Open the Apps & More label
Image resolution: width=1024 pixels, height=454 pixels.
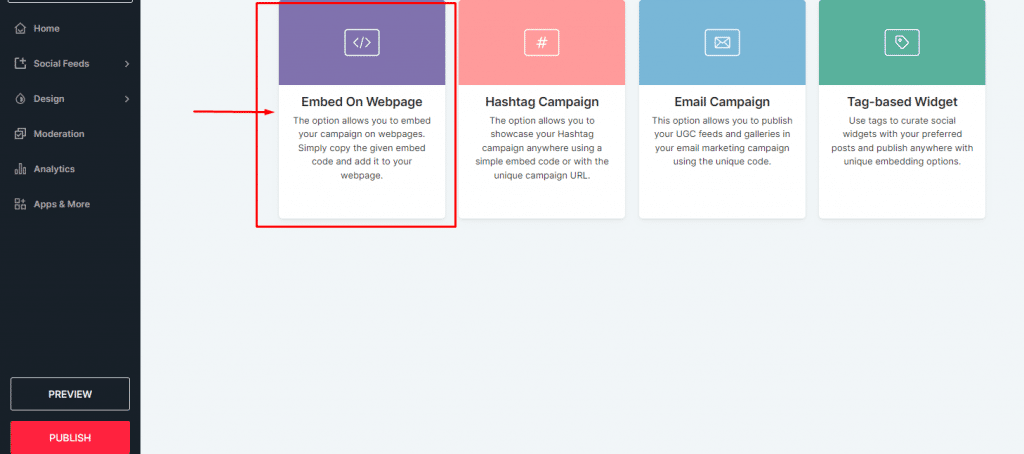[61, 204]
